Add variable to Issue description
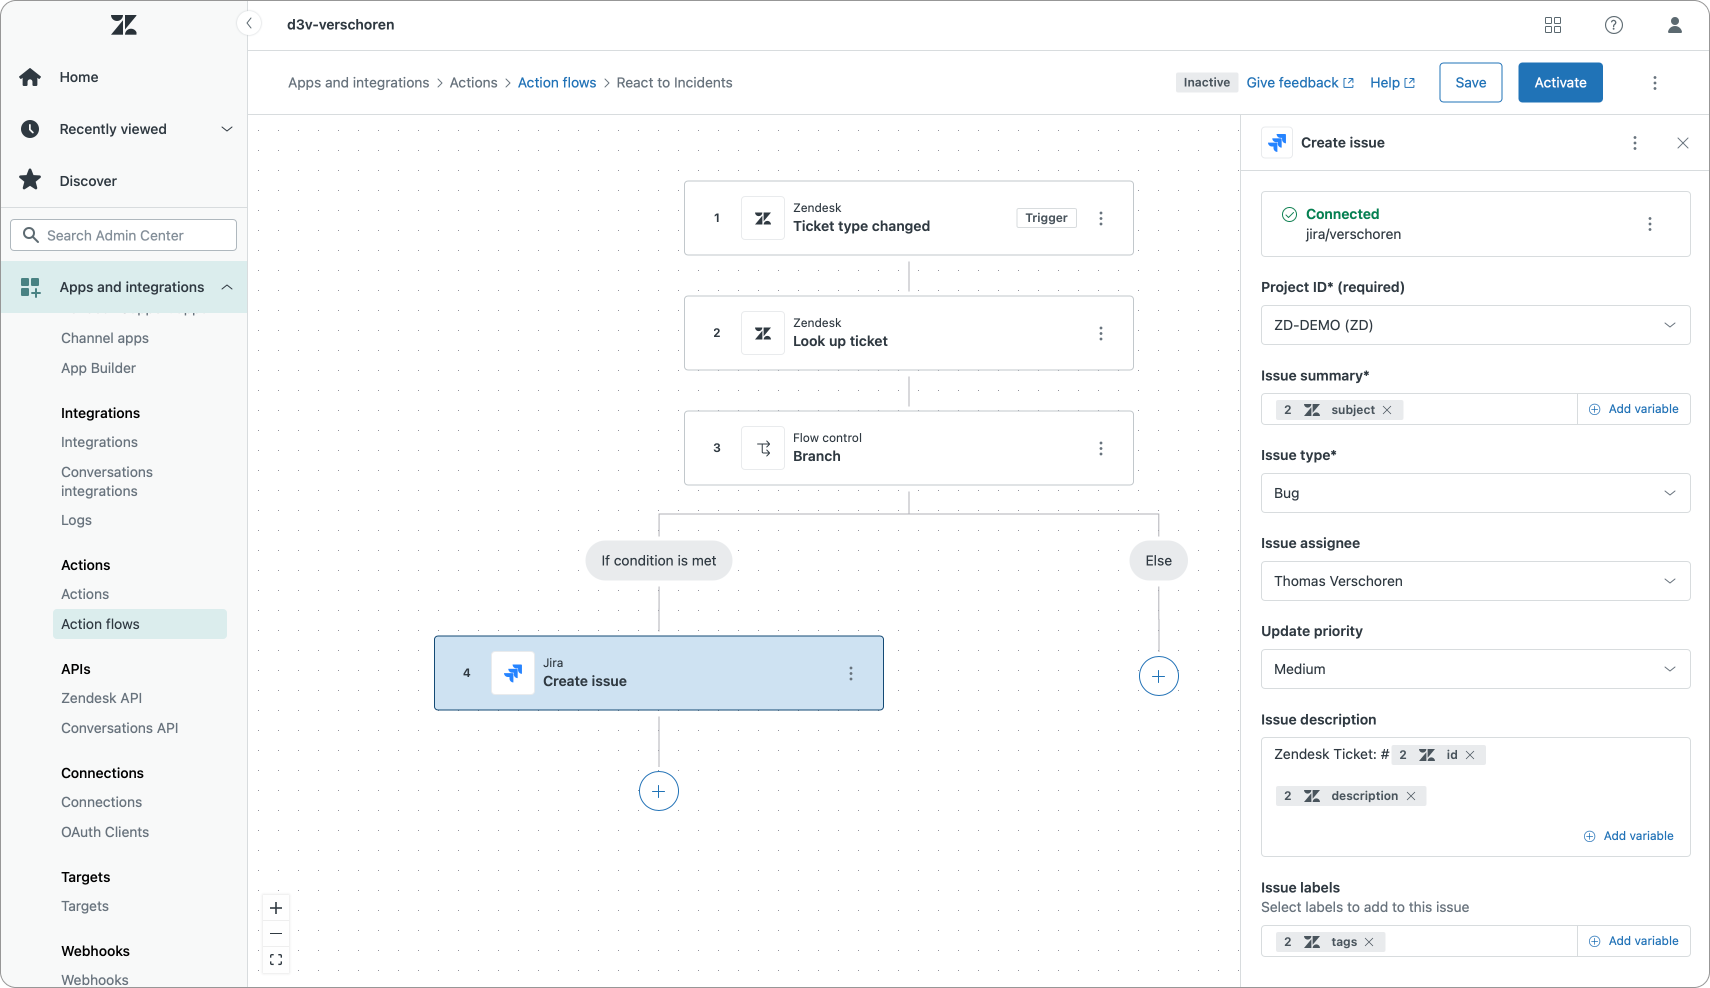The height and width of the screenshot is (988, 1710). [1629, 836]
